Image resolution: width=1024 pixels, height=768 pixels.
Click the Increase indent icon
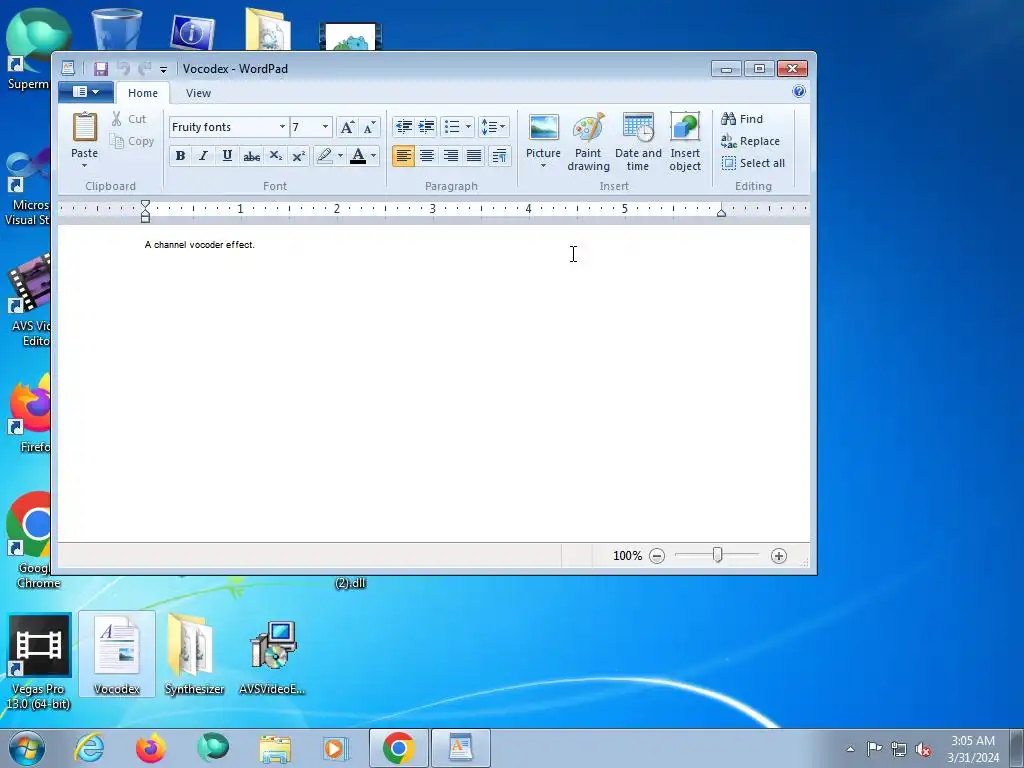click(426, 127)
